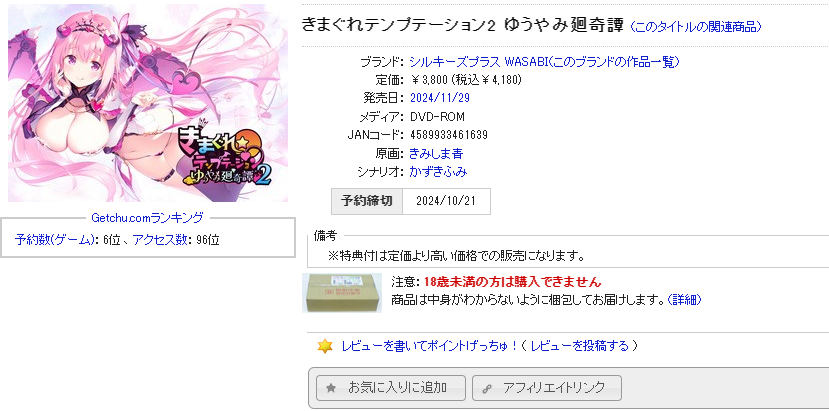The height and width of the screenshot is (411, 829).
Task: Open このタイトルの関連商品 link
Action: pyautogui.click(x=697, y=27)
